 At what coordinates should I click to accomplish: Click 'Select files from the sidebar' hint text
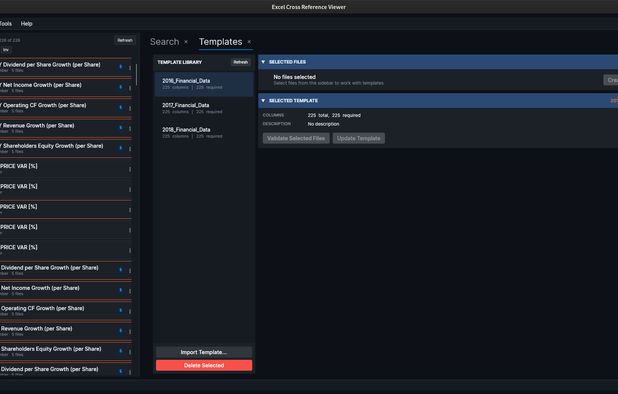pyautogui.click(x=328, y=83)
